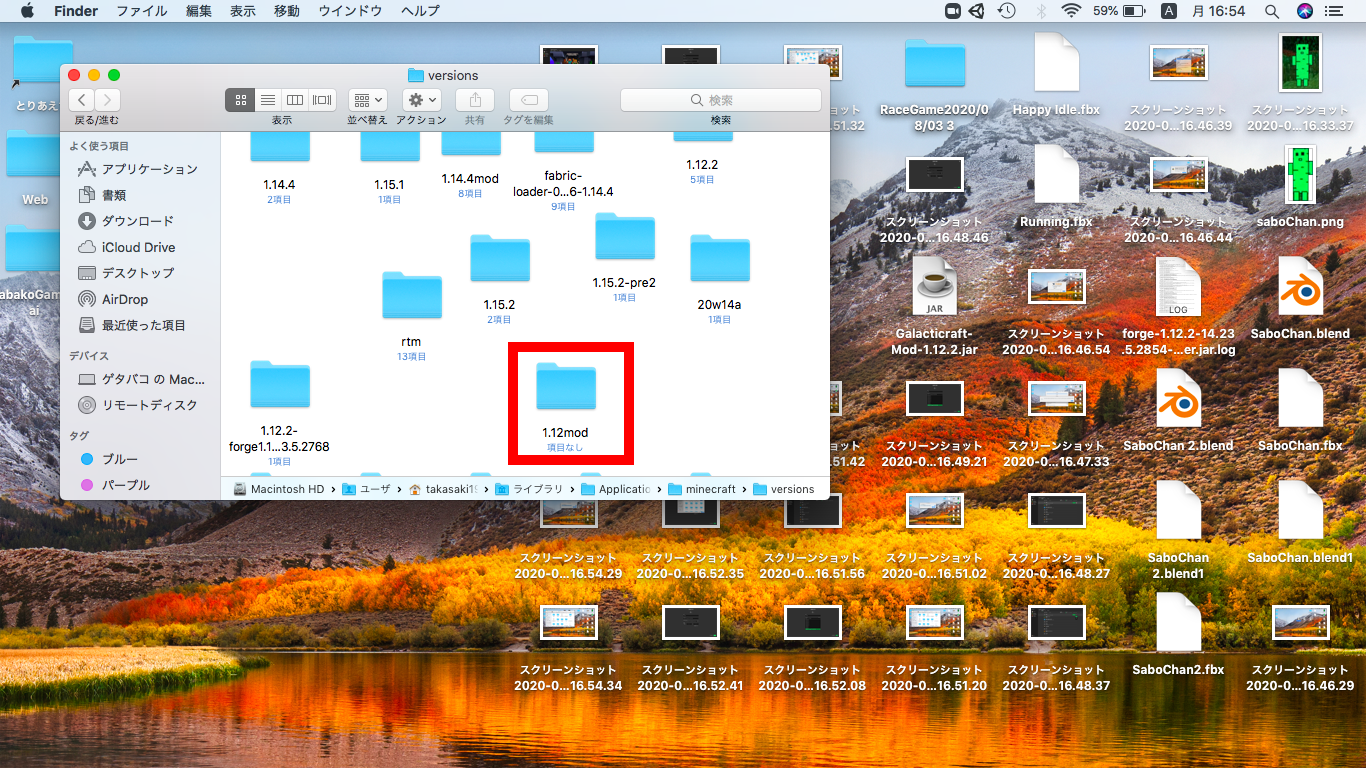
Task: Open Spotlight search in the menu bar
Action: click(1272, 11)
